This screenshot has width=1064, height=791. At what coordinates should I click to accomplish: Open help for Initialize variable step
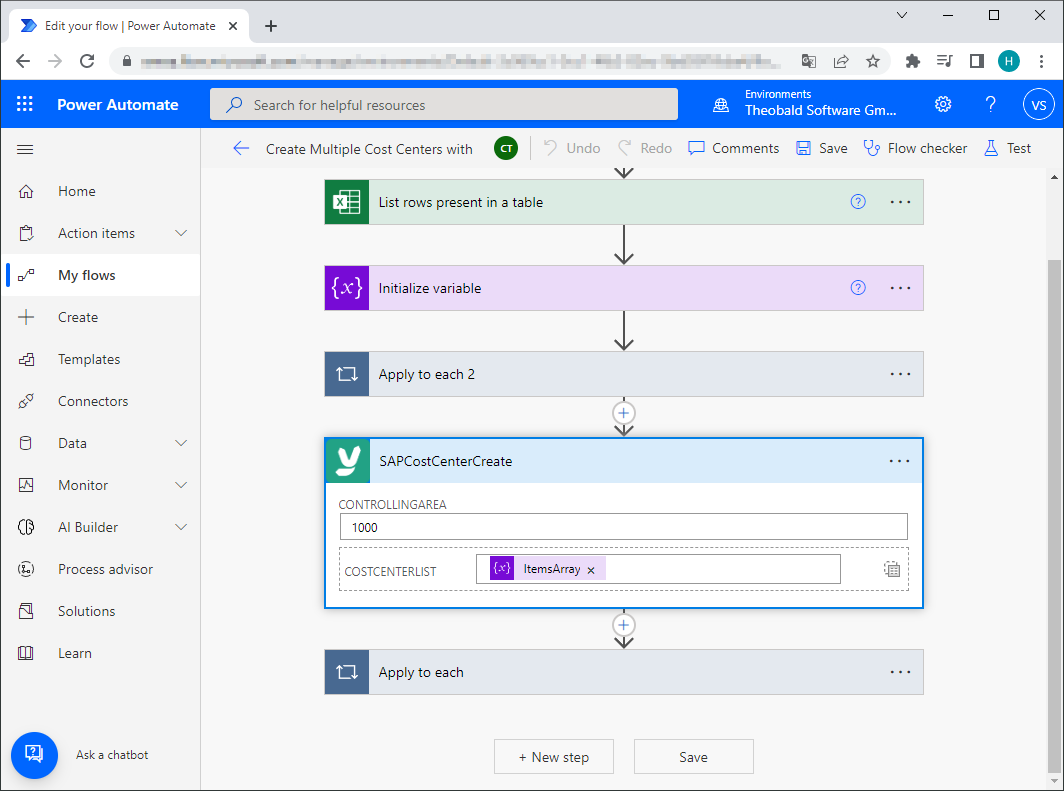pos(858,288)
